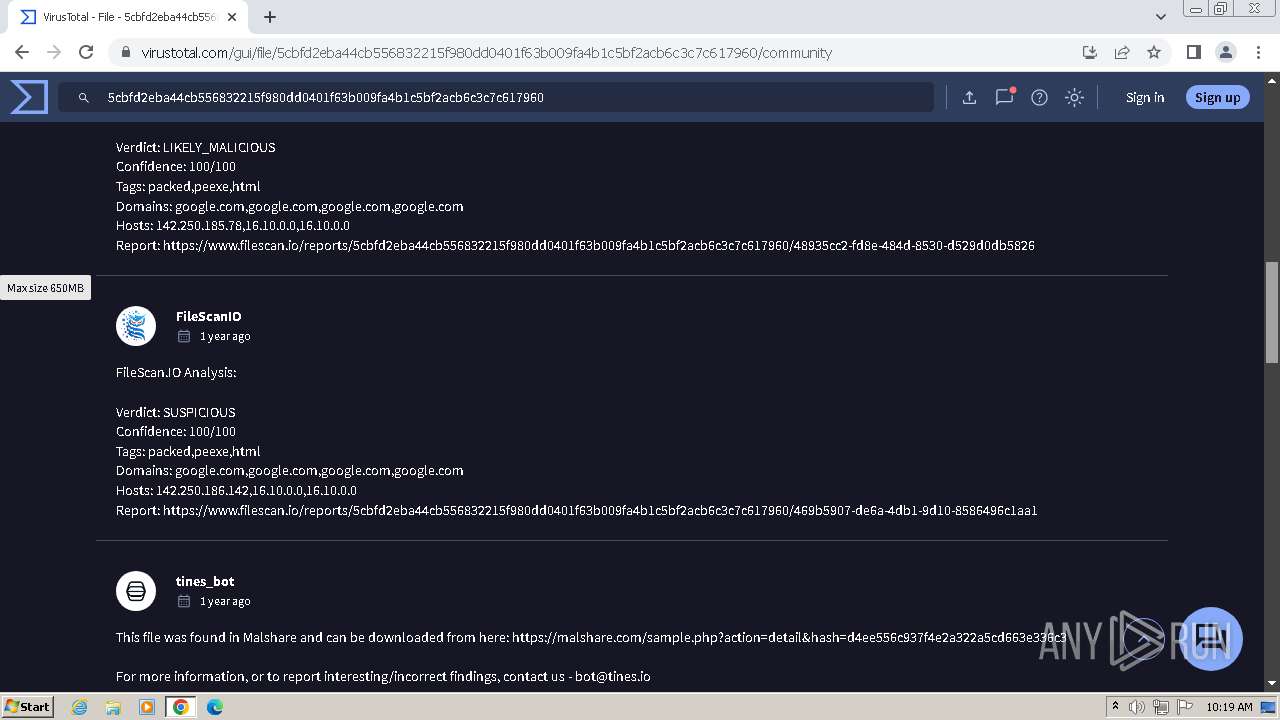The image size is (1280, 720).
Task: Open the tines_bot user profile name
Action: coord(205,581)
